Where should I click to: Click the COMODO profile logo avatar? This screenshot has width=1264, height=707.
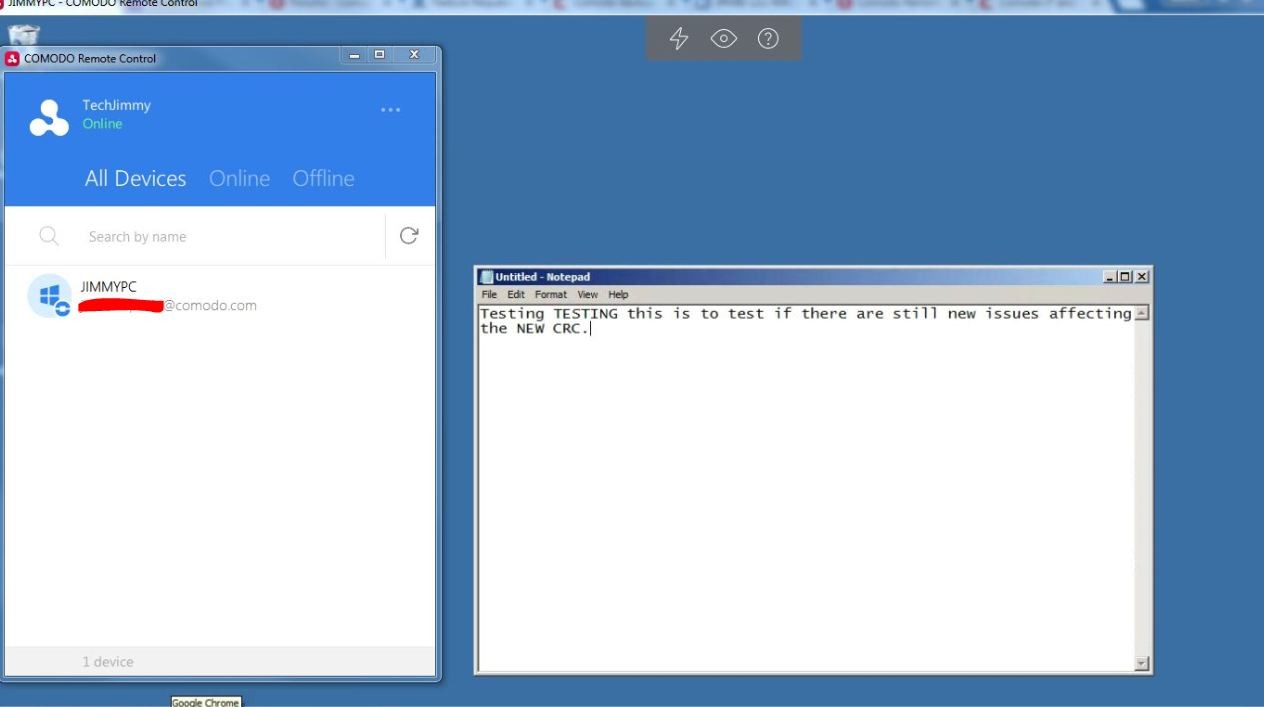pyautogui.click(x=49, y=117)
